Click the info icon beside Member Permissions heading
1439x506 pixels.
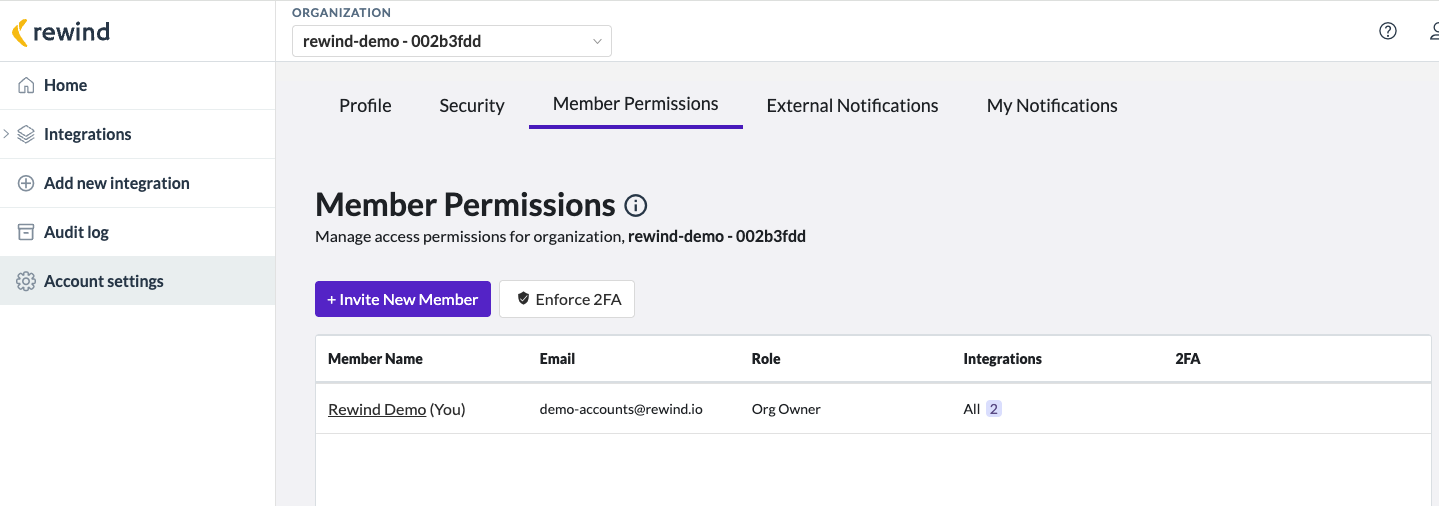636,206
